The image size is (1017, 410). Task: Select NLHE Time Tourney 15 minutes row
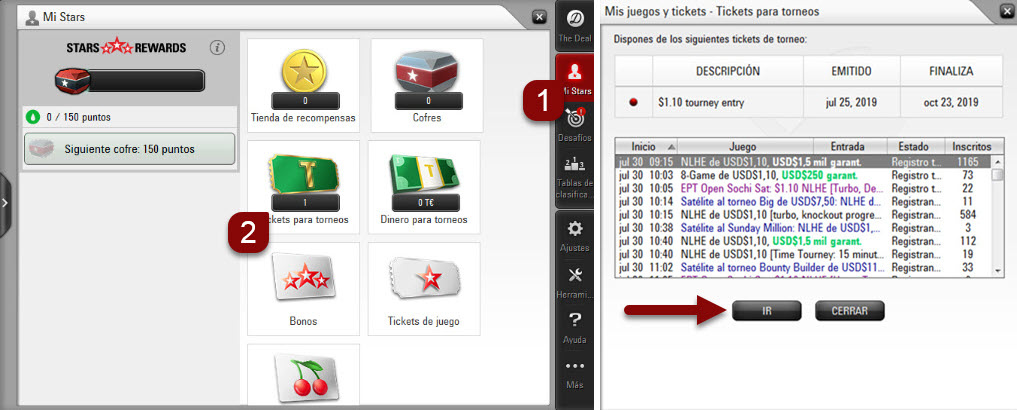pos(804,254)
